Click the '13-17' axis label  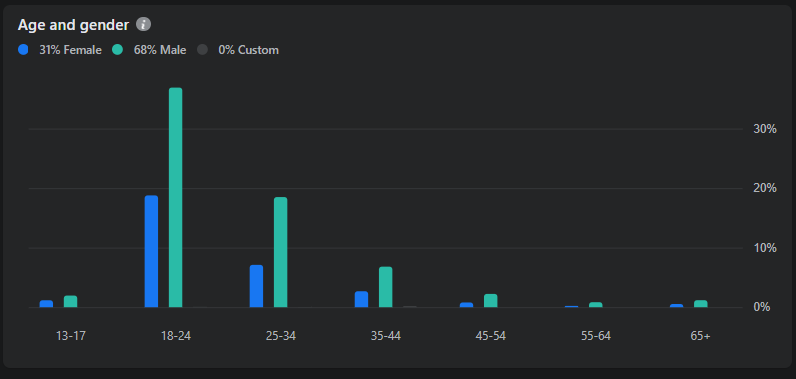click(71, 336)
